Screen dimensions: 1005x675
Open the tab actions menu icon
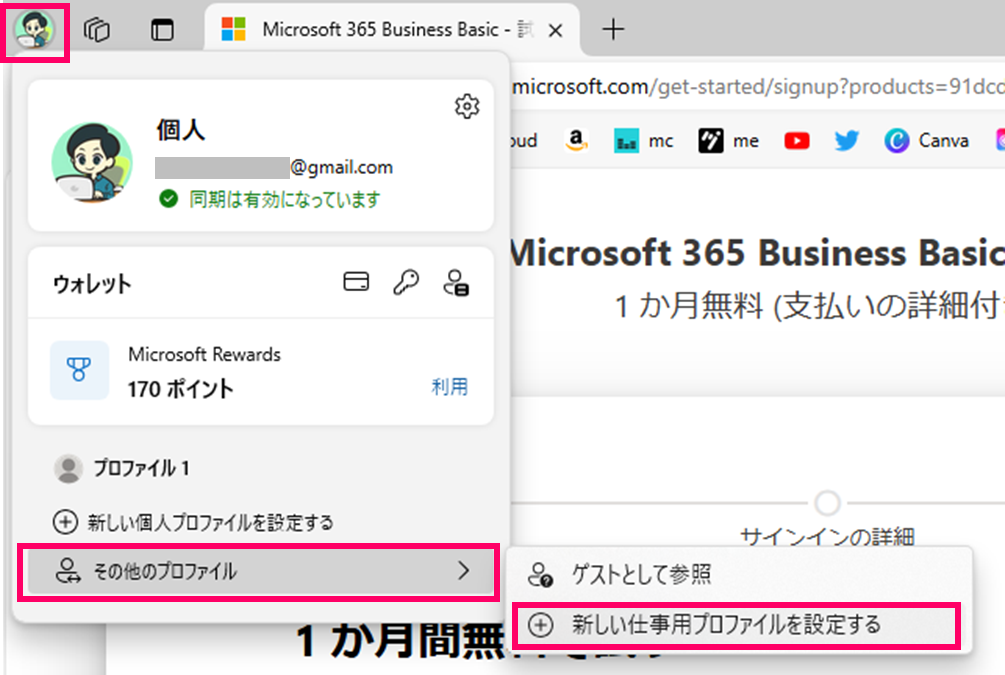pos(162,29)
